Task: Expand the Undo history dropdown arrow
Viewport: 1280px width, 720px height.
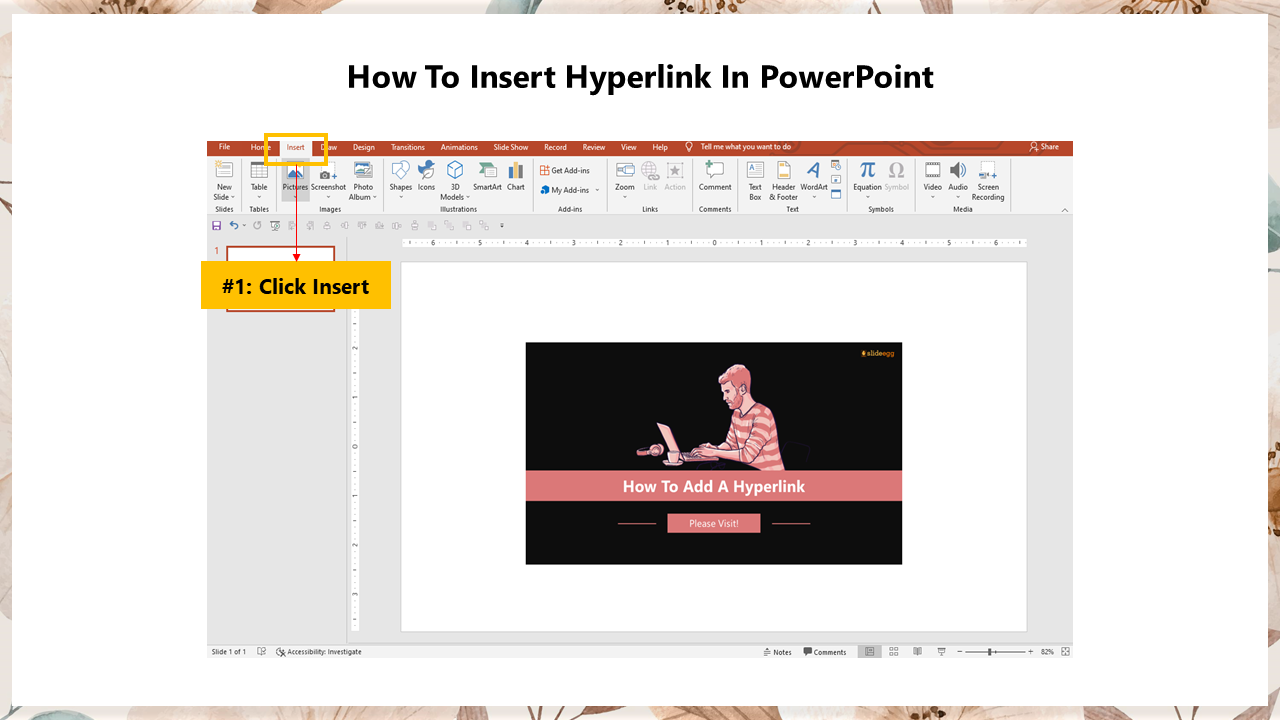Action: (243, 226)
